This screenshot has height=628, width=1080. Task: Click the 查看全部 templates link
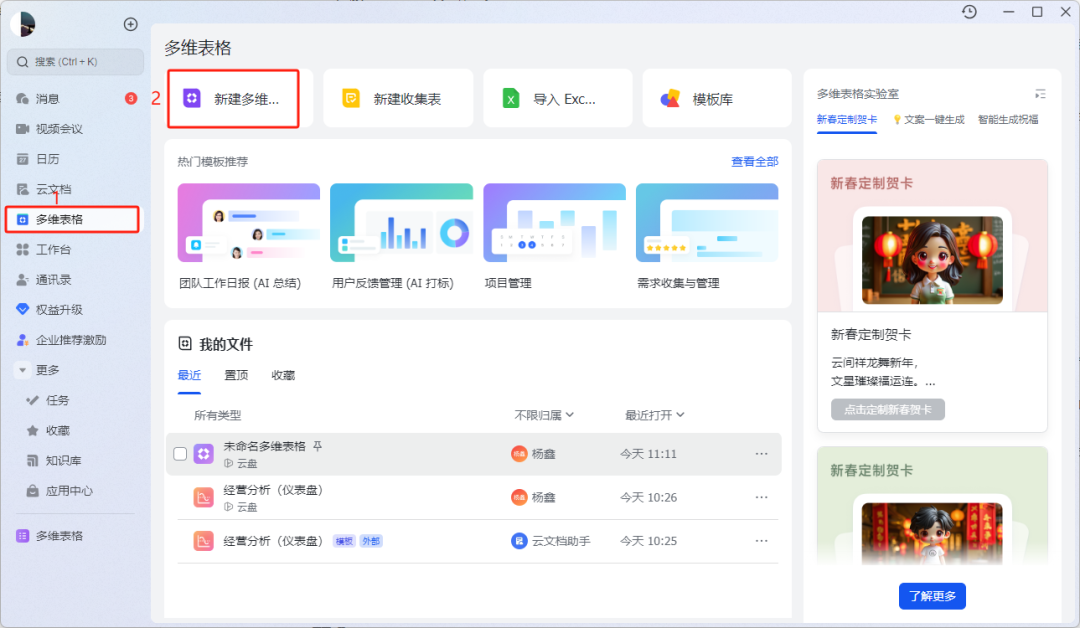click(x=754, y=162)
